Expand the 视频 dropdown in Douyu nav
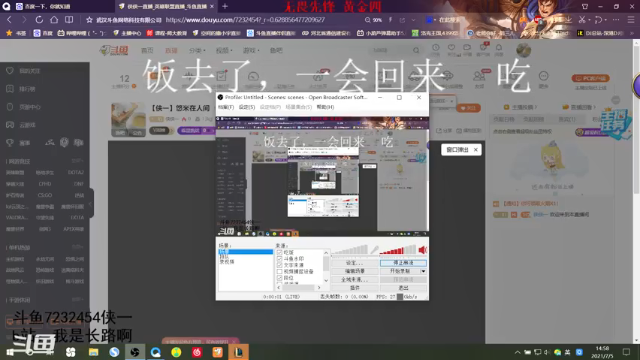 (224, 50)
